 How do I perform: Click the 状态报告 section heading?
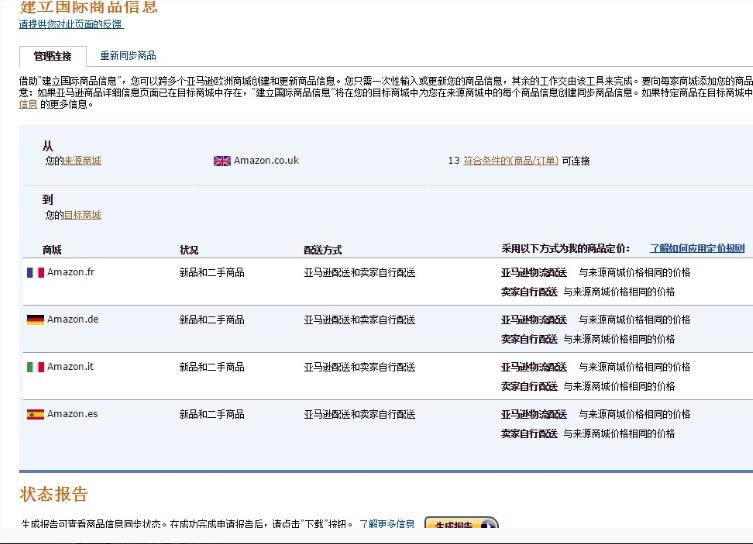coord(54,494)
